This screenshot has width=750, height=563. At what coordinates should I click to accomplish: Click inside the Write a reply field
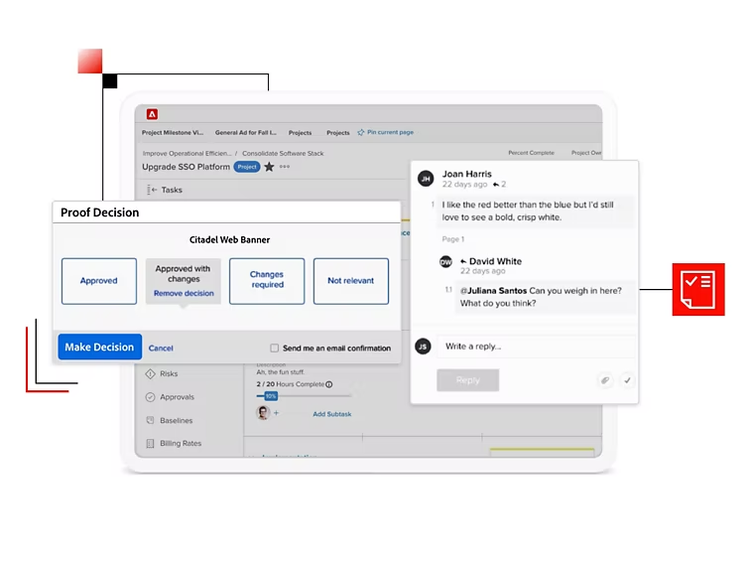coord(535,346)
